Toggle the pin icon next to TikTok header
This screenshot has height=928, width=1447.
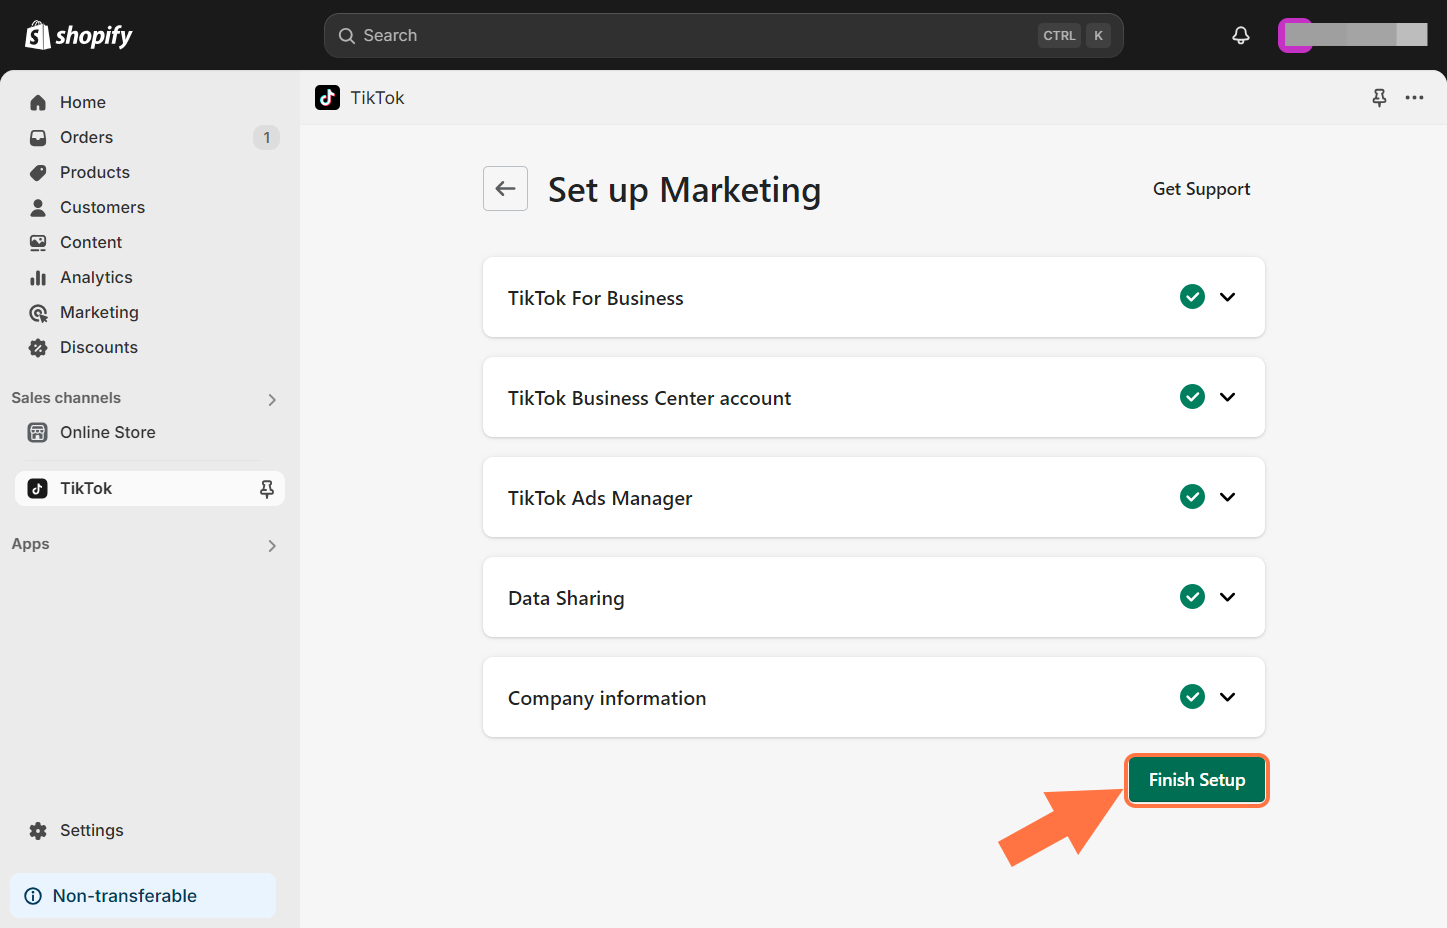click(x=1379, y=97)
